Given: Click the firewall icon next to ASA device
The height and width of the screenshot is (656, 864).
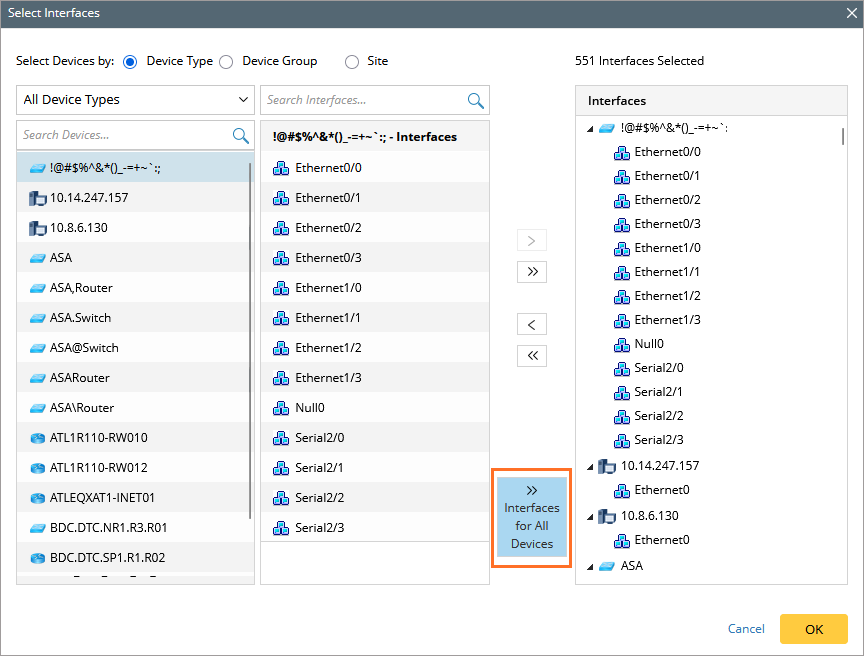Looking at the screenshot, I should [37, 258].
